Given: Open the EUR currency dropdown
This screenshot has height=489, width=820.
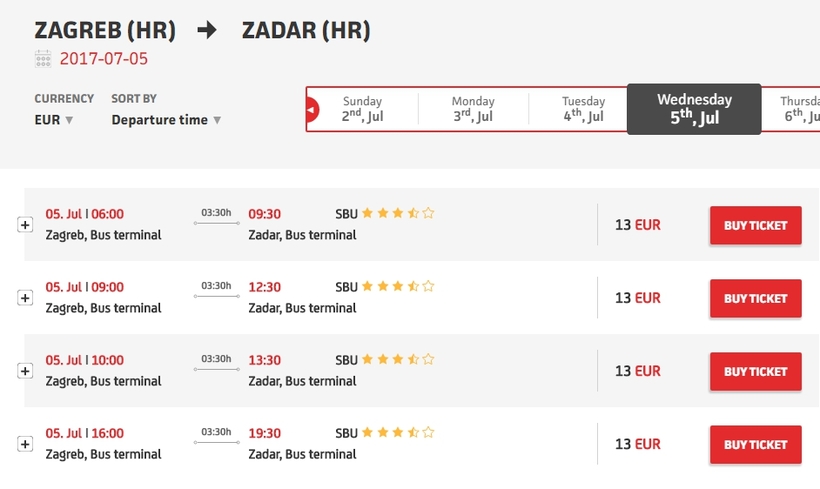Looking at the screenshot, I should coord(54,120).
